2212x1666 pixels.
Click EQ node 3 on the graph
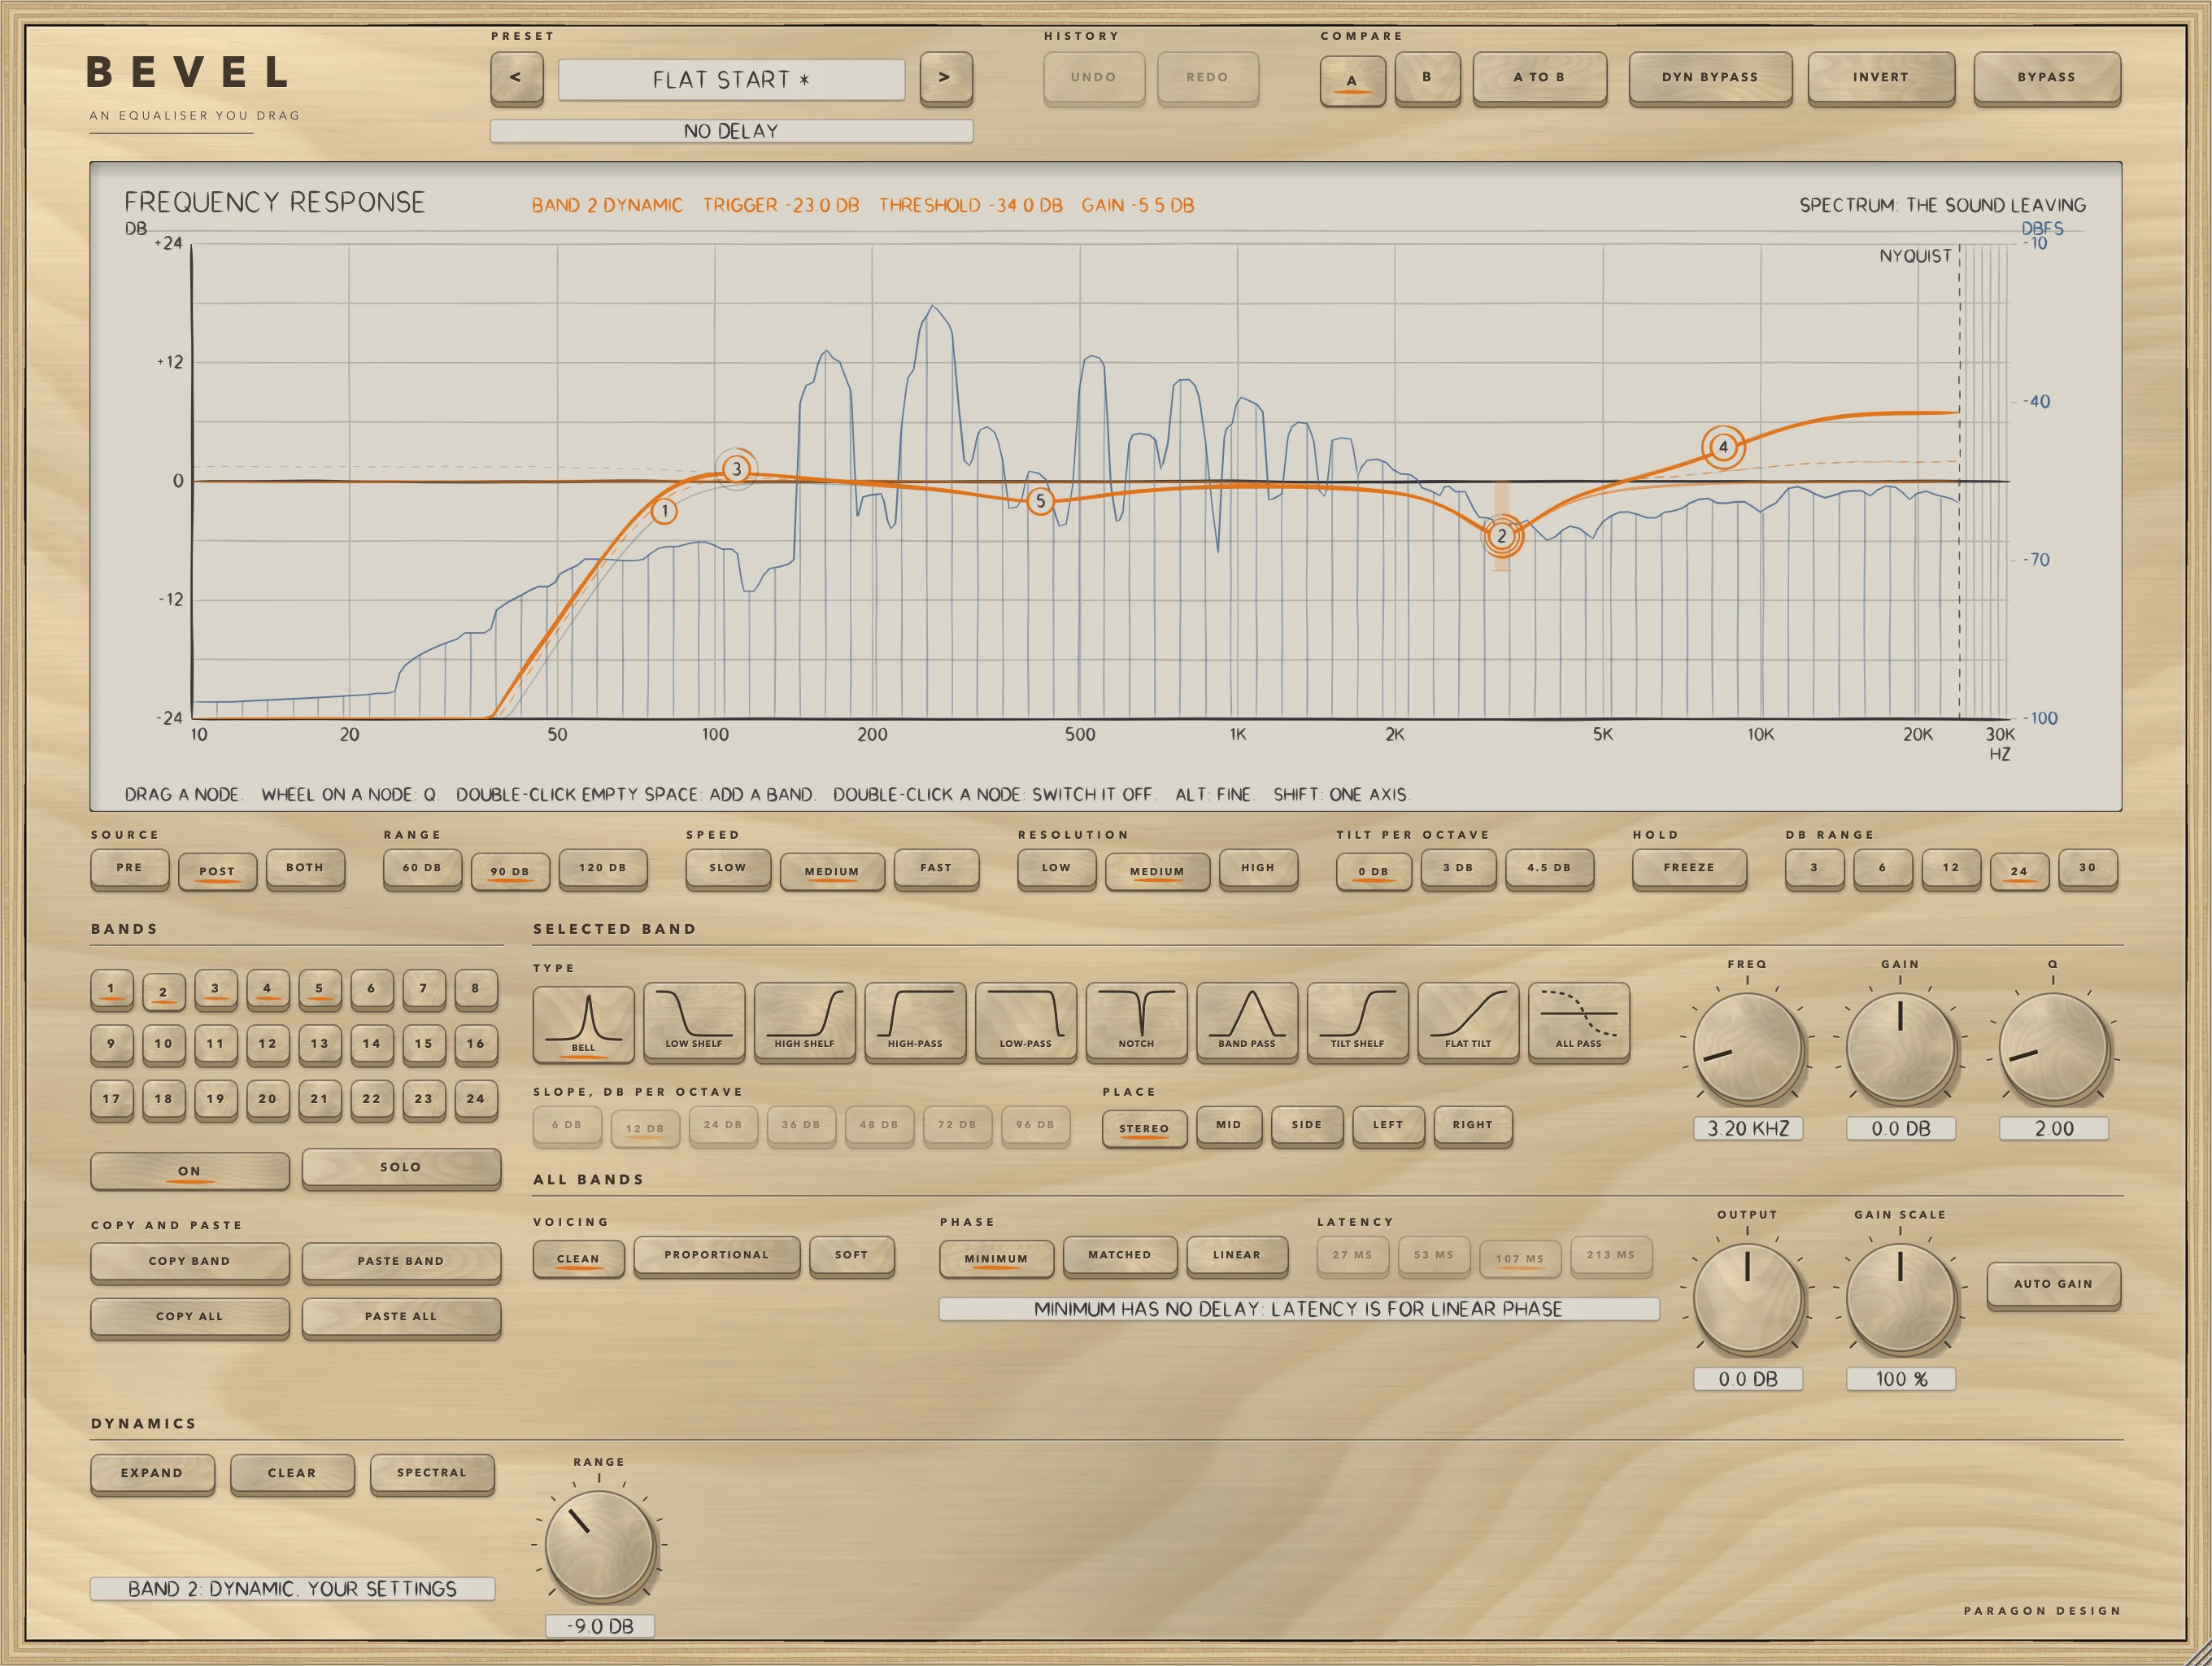coord(737,468)
